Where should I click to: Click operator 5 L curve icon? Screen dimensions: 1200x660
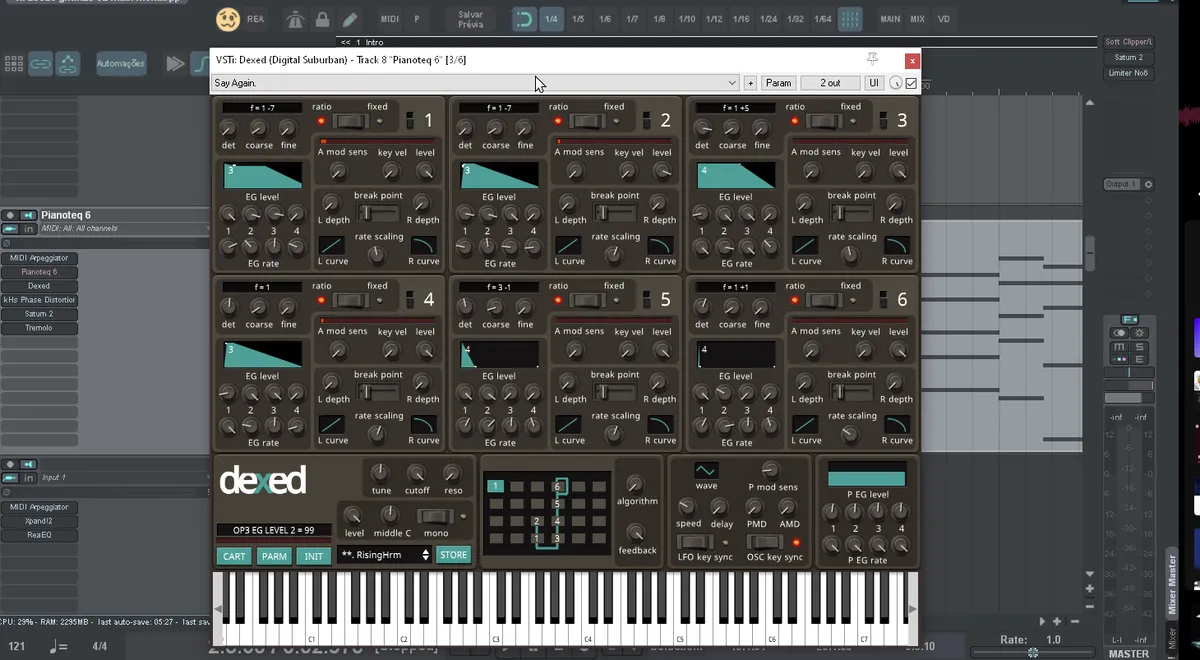click(570, 425)
